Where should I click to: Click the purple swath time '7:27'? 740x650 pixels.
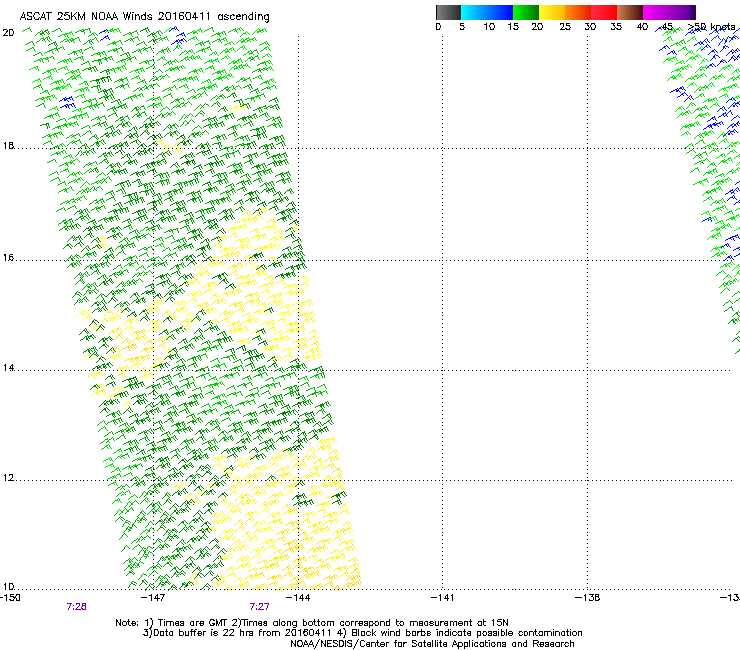[x=260, y=607]
